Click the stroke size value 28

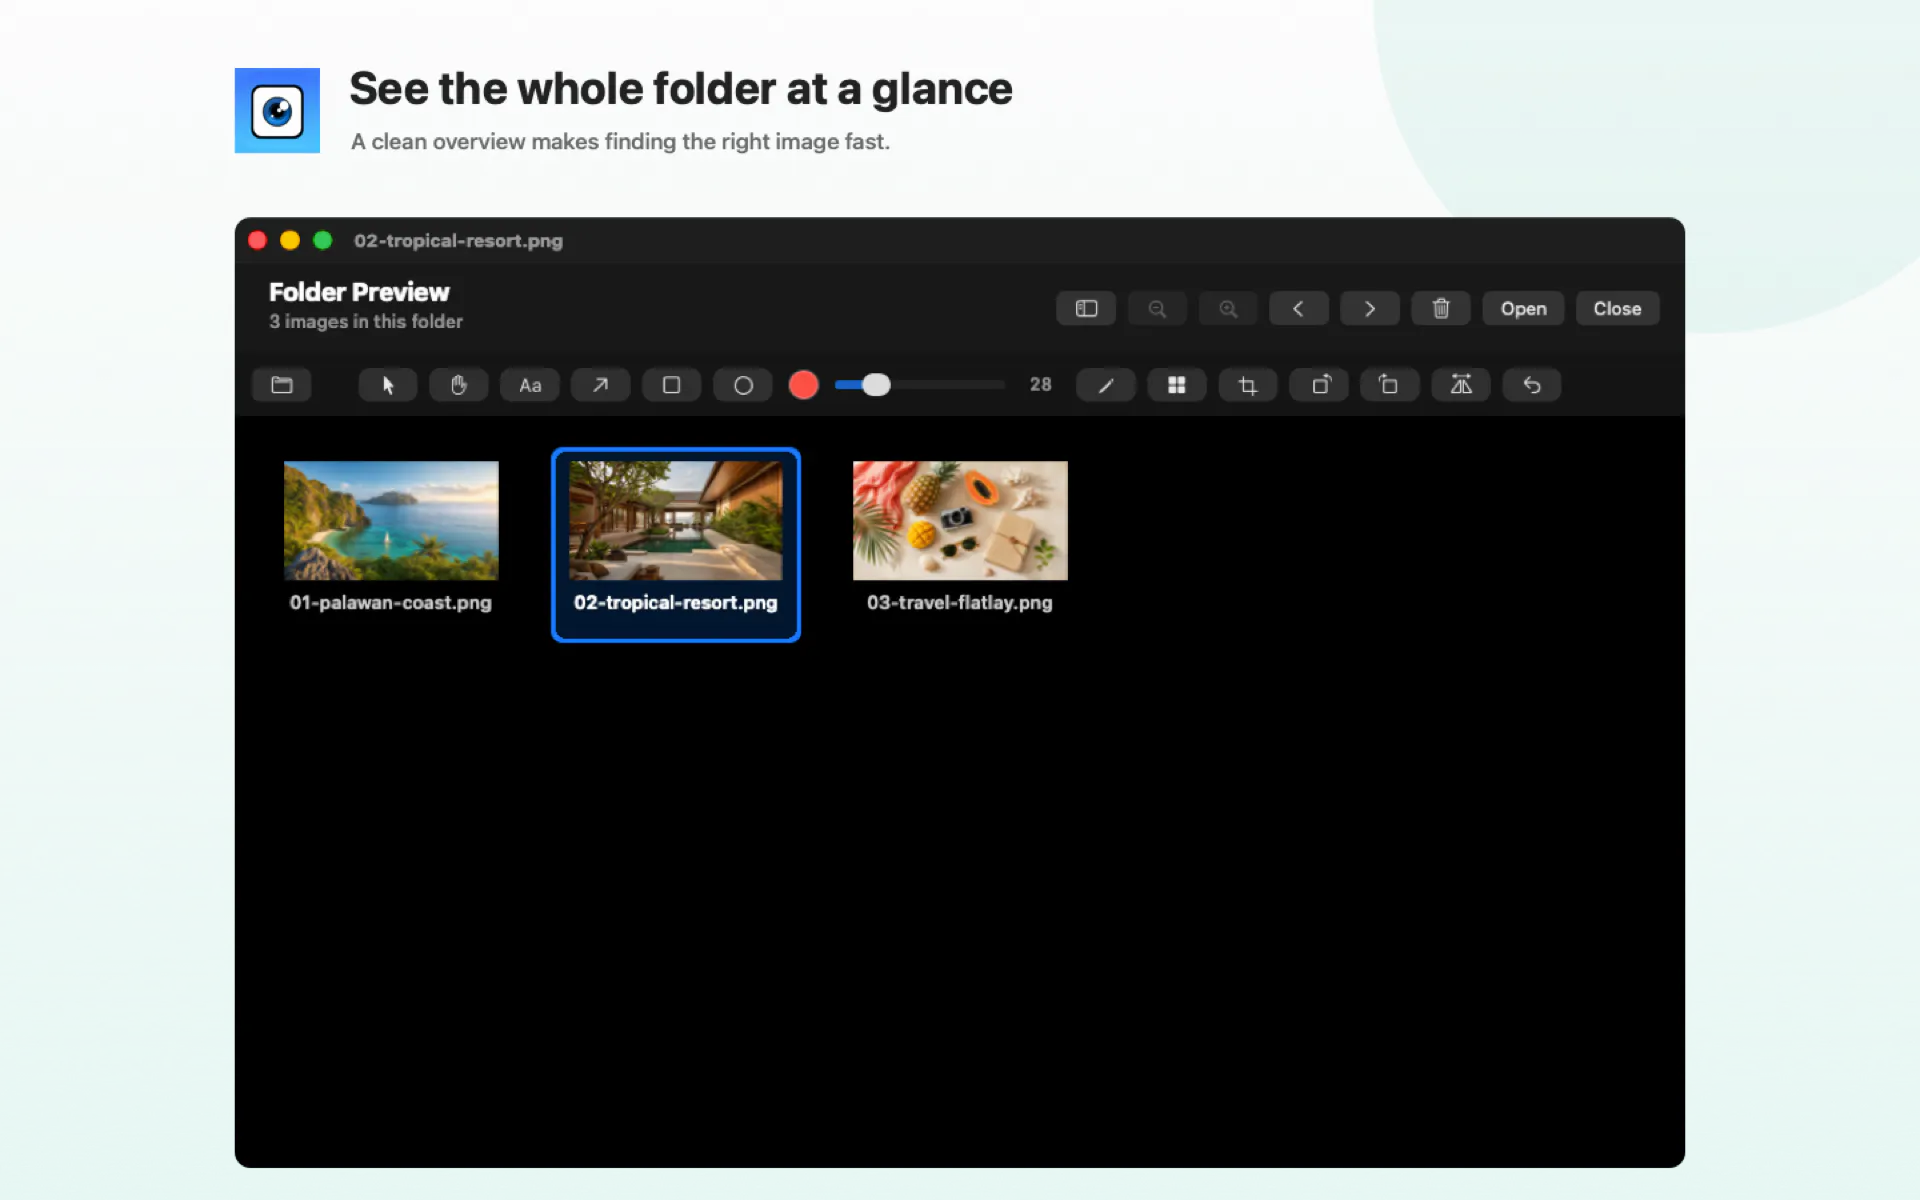coord(1041,385)
